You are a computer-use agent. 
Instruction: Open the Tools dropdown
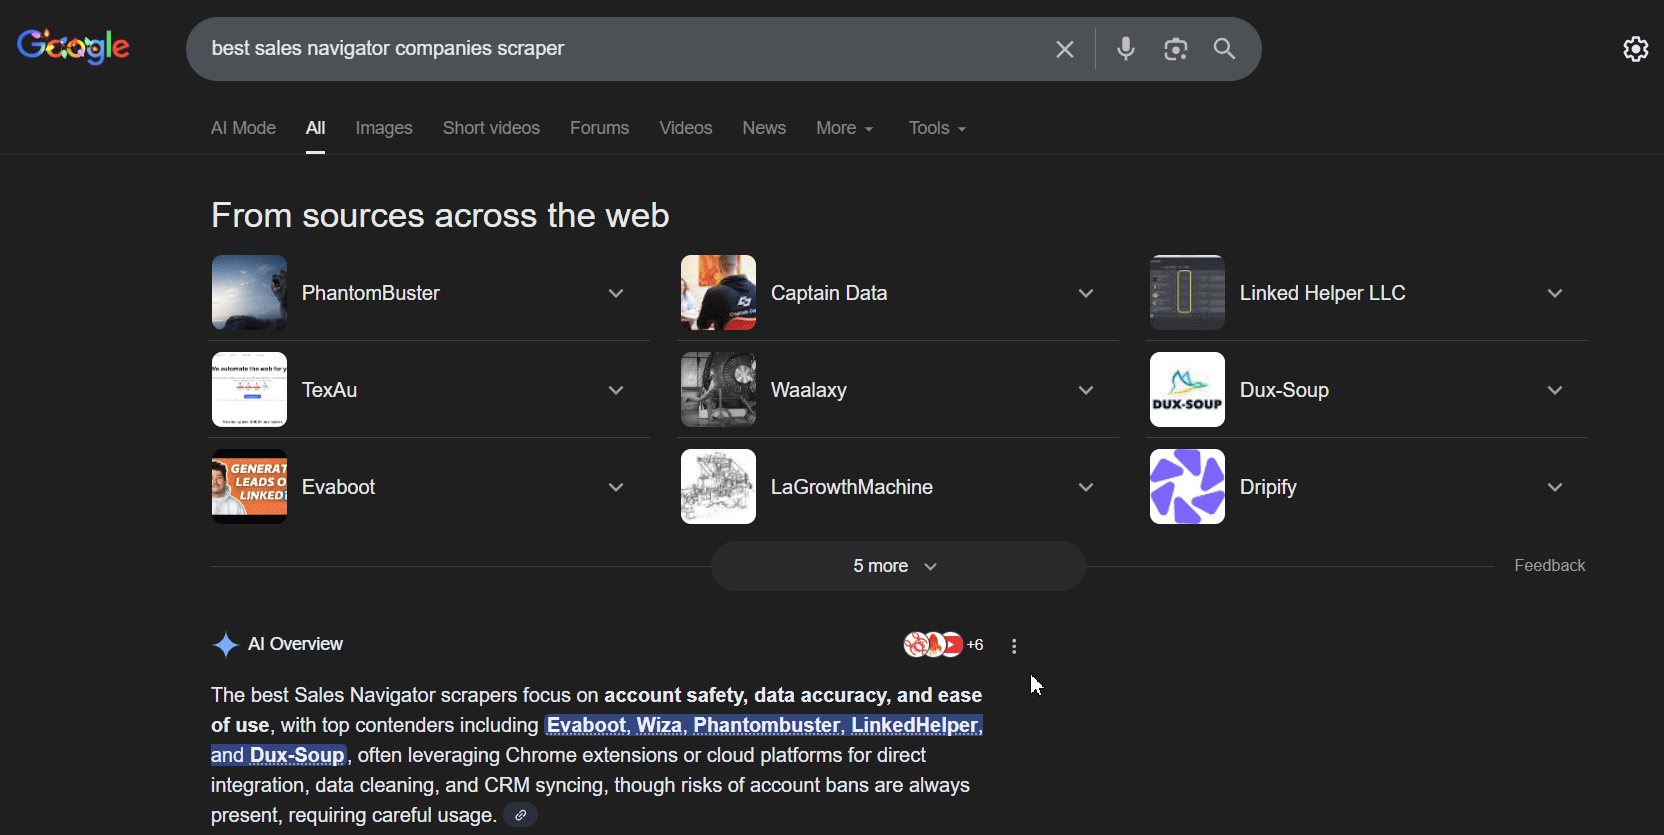click(937, 128)
